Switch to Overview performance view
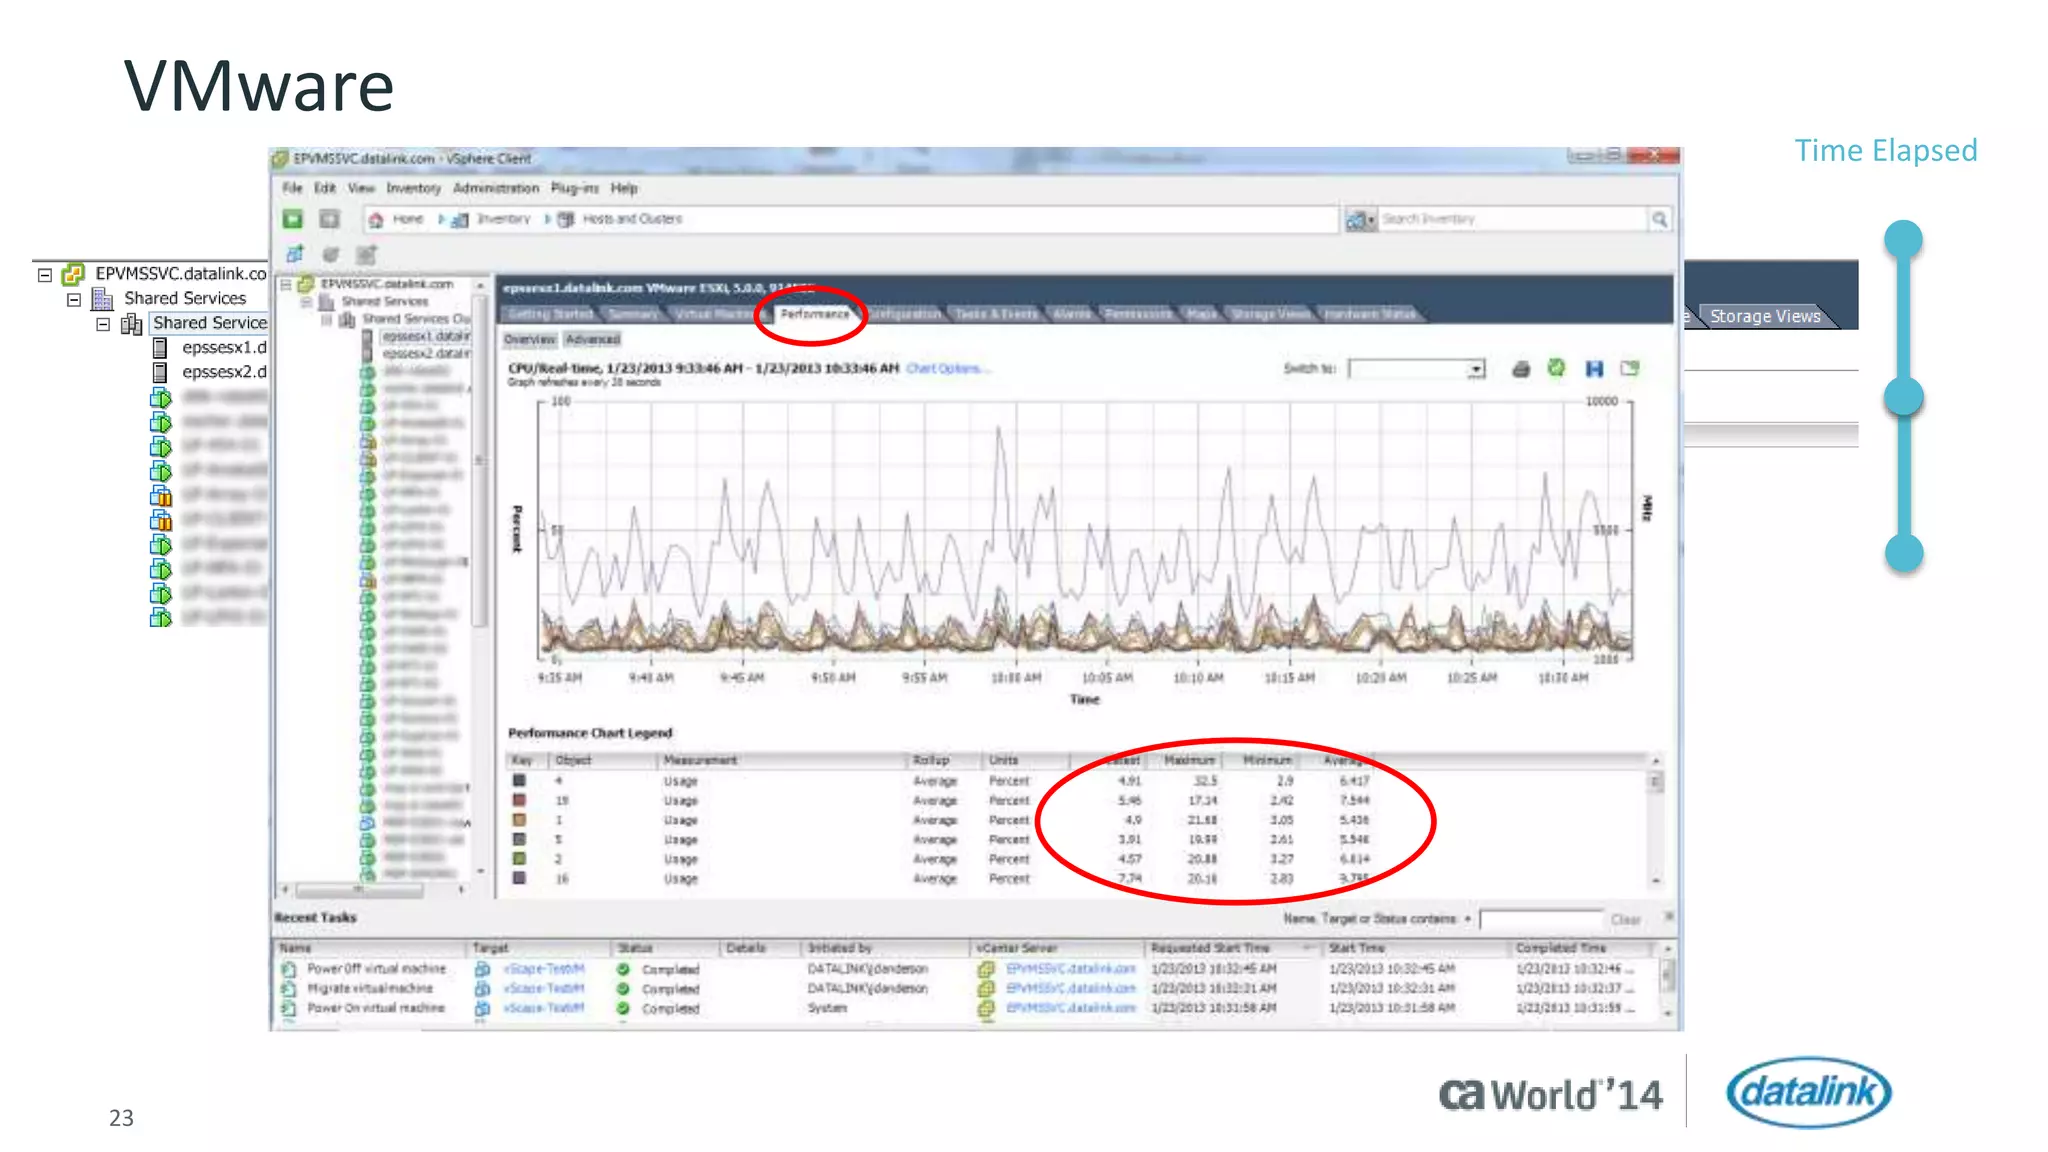Screen dimensions: 2048x1152 click(529, 340)
